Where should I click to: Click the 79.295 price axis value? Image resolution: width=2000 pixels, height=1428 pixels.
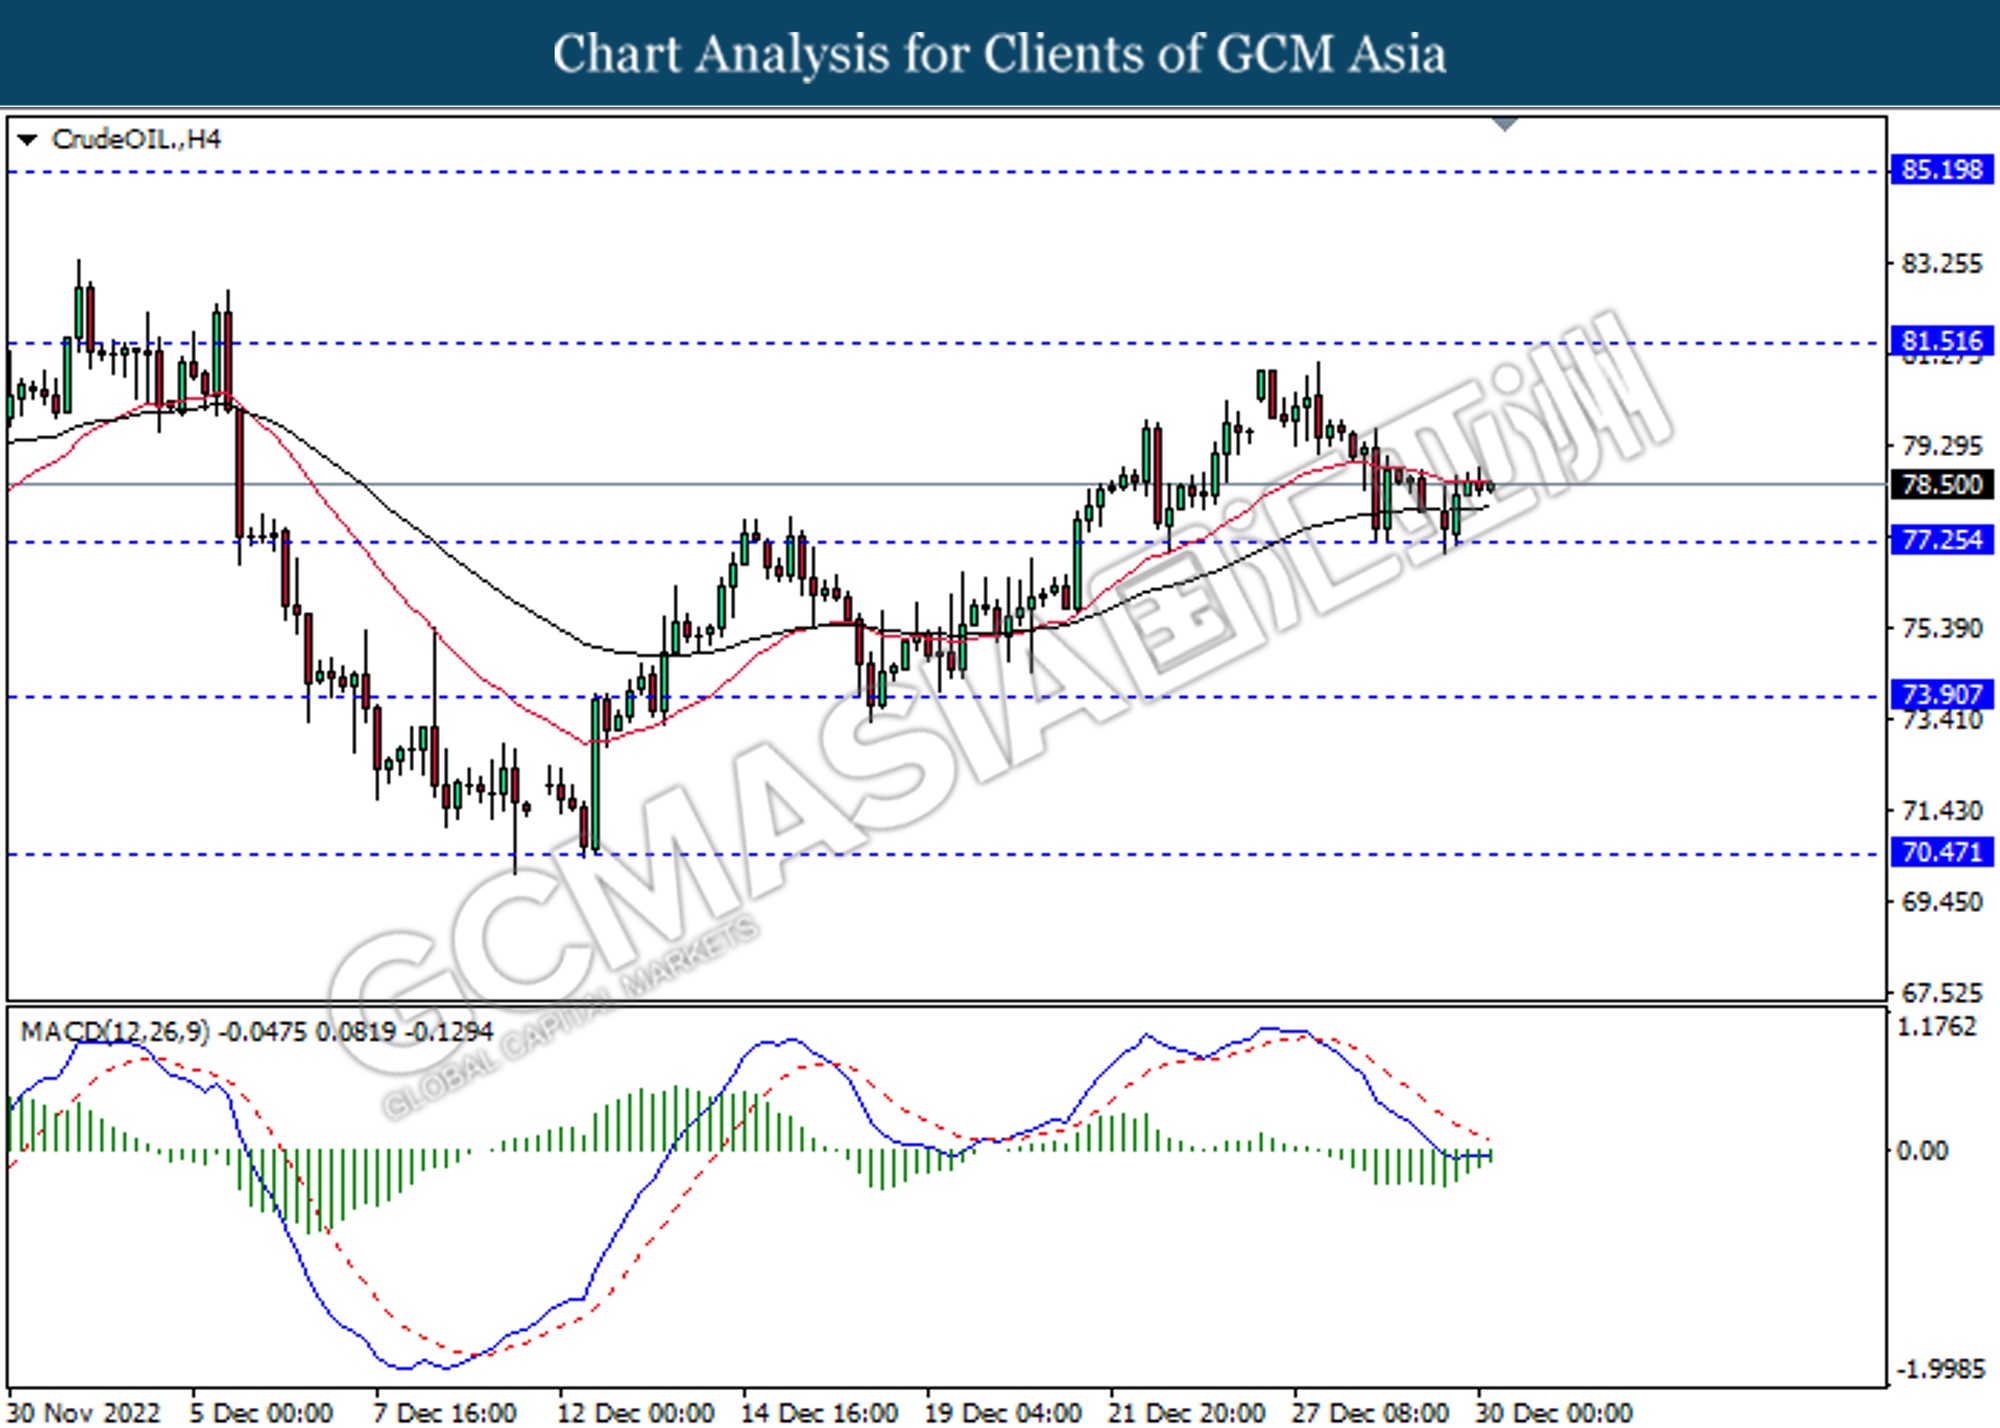click(x=1941, y=445)
